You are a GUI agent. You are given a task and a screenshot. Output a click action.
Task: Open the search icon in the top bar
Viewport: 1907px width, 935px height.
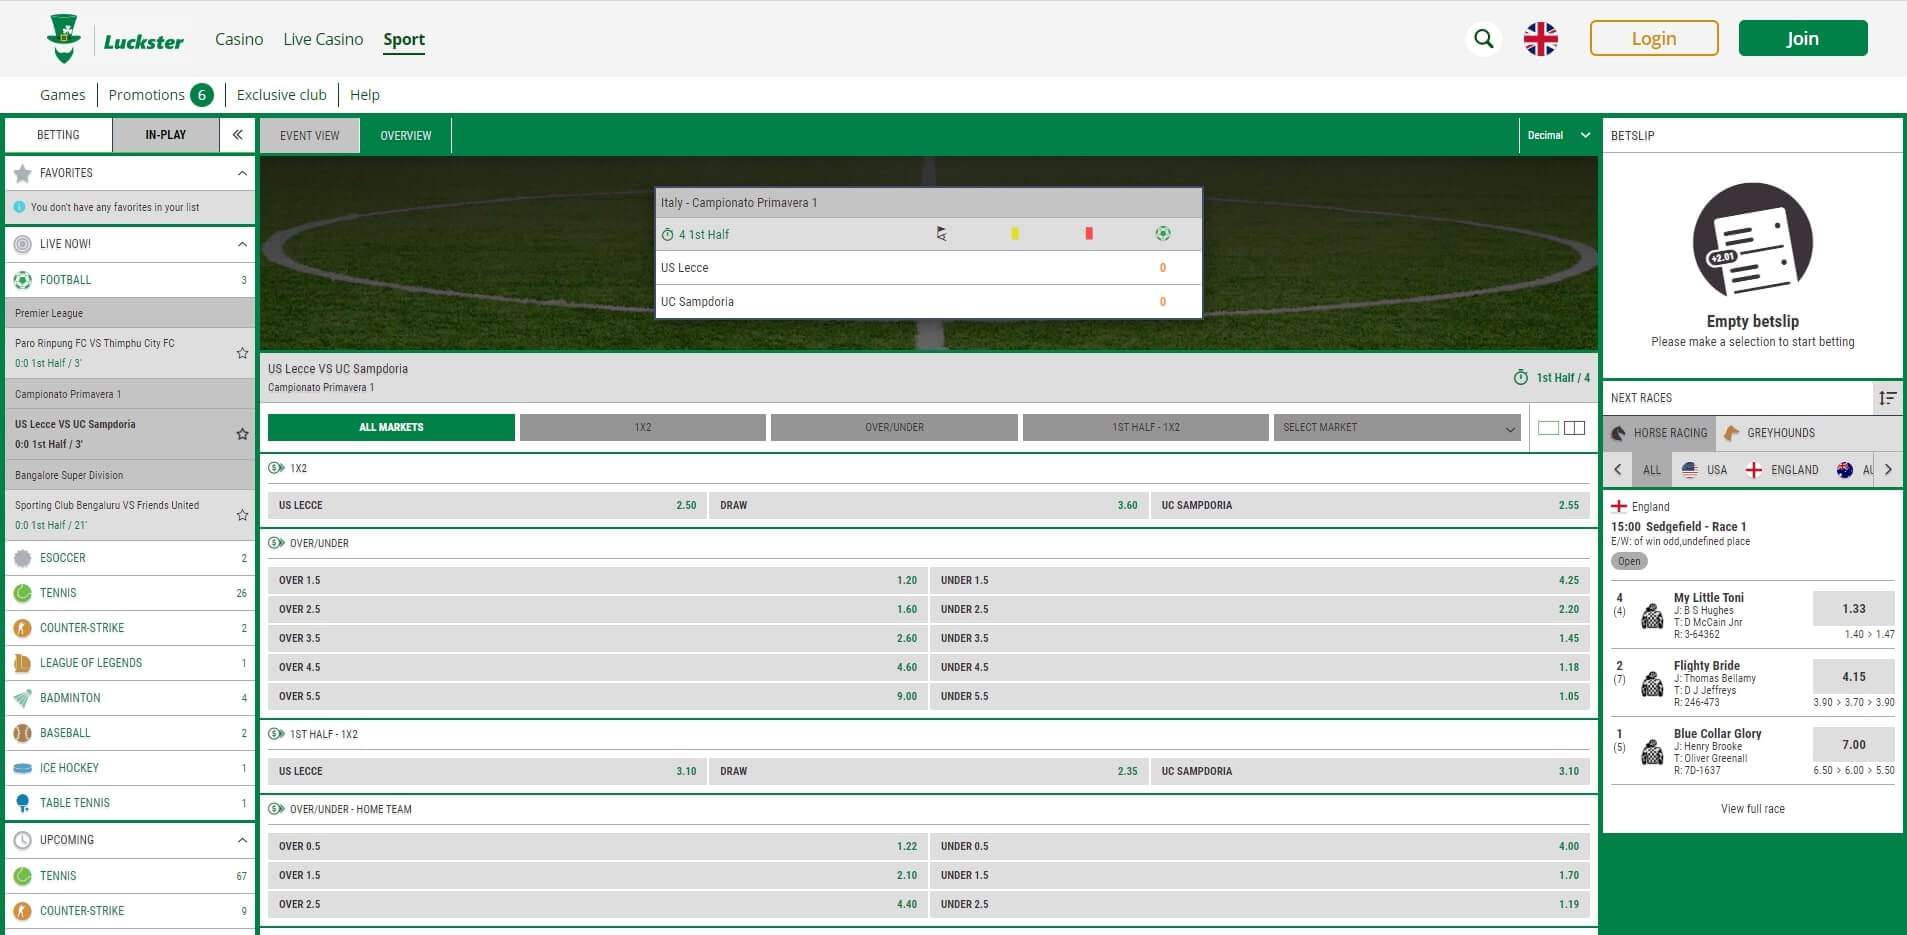(1483, 38)
